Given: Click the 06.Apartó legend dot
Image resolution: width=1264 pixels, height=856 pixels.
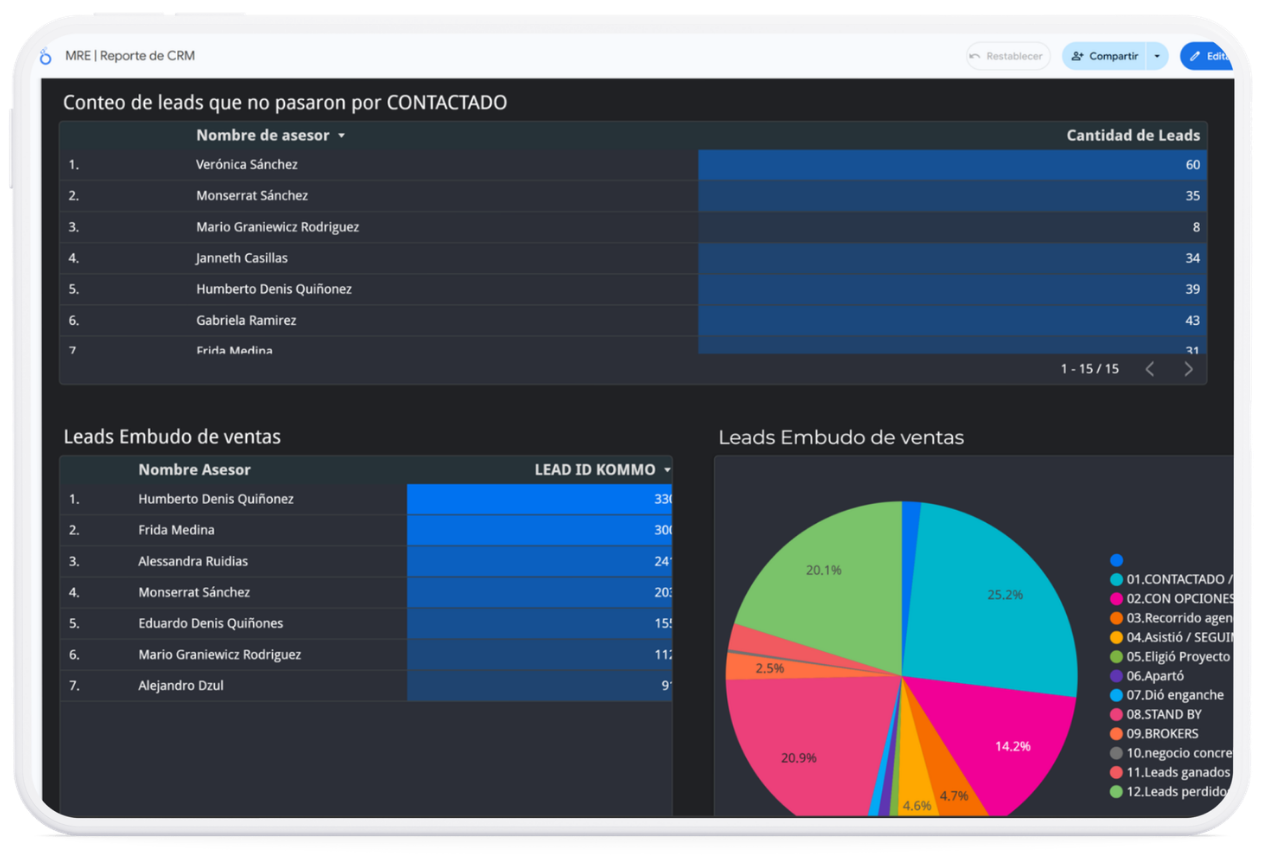Looking at the screenshot, I should click(x=1116, y=676).
